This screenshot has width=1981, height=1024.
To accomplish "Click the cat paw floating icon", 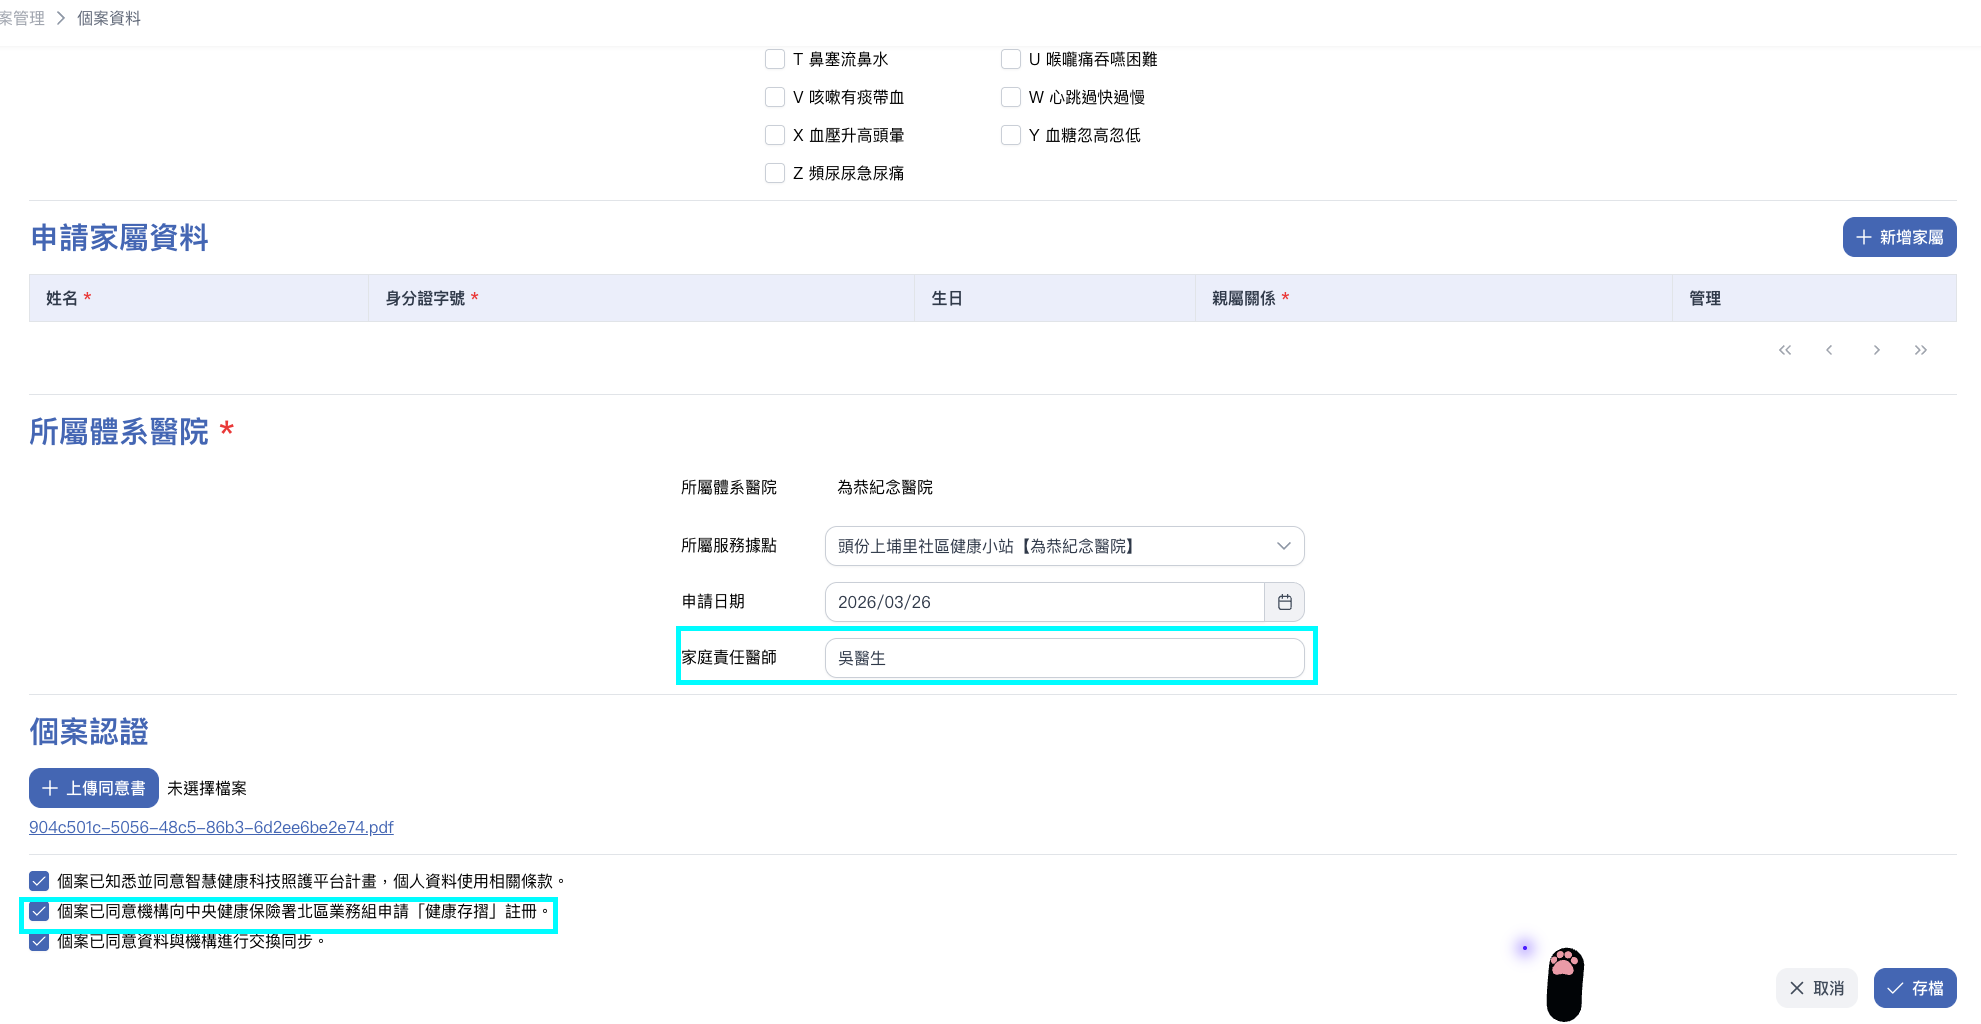I will tap(1565, 983).
